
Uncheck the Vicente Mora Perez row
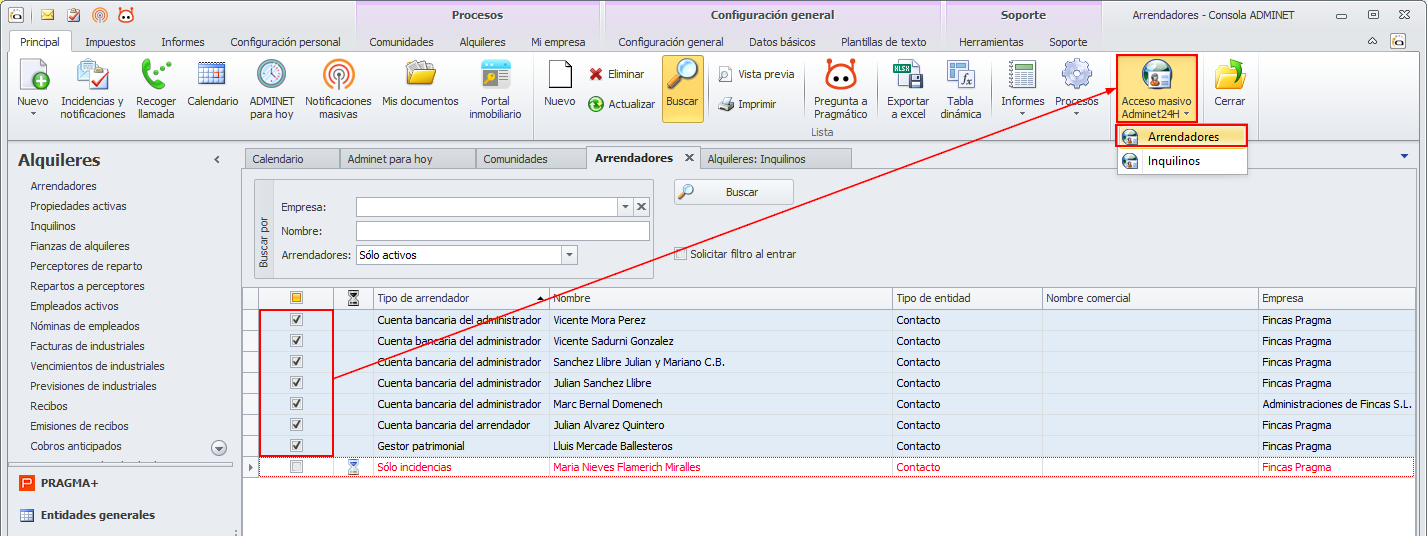[296, 320]
